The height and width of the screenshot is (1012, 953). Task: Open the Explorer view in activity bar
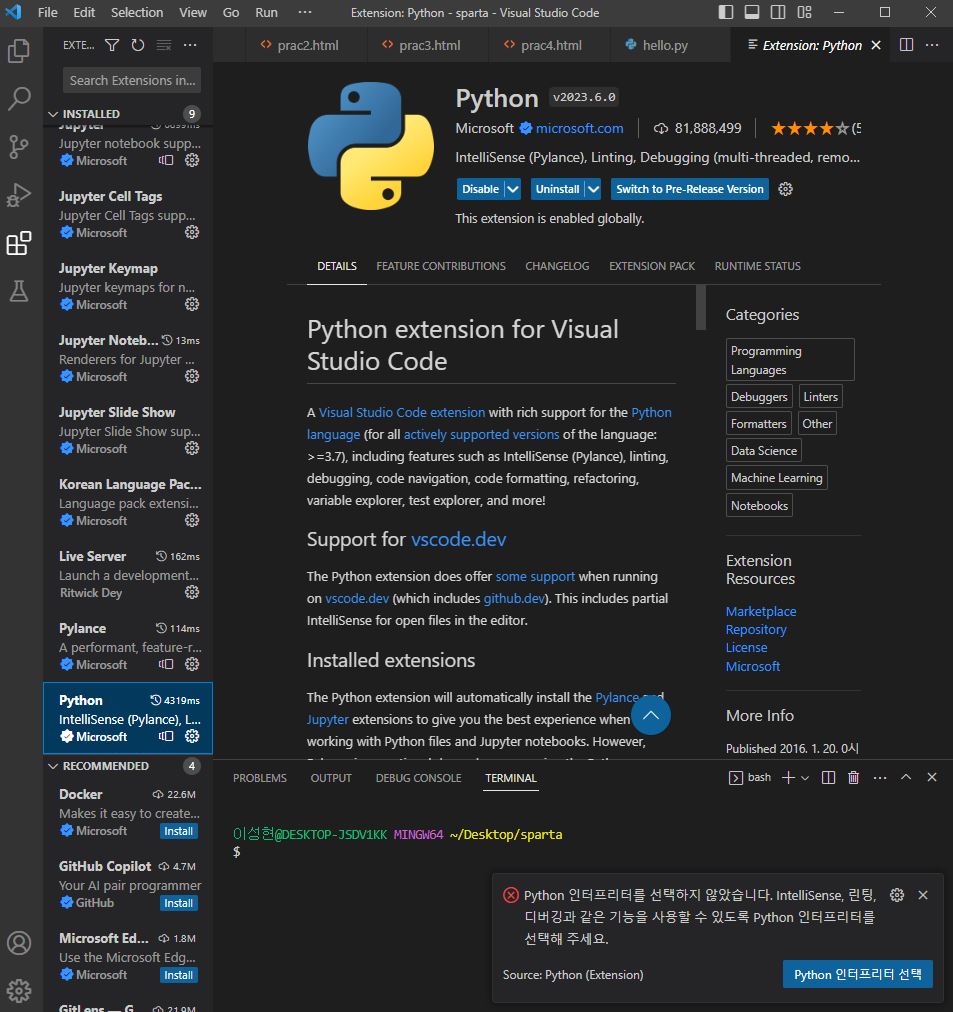click(x=19, y=51)
